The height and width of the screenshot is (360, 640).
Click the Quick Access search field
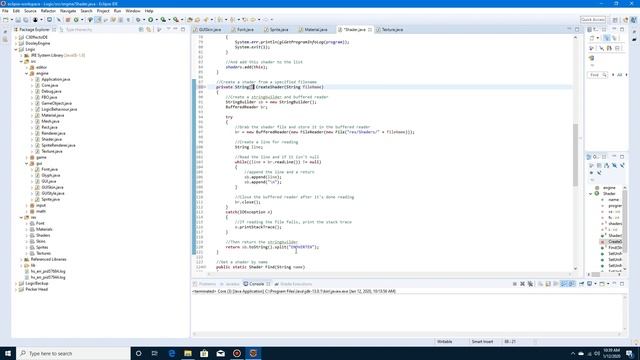click(x=593, y=20)
